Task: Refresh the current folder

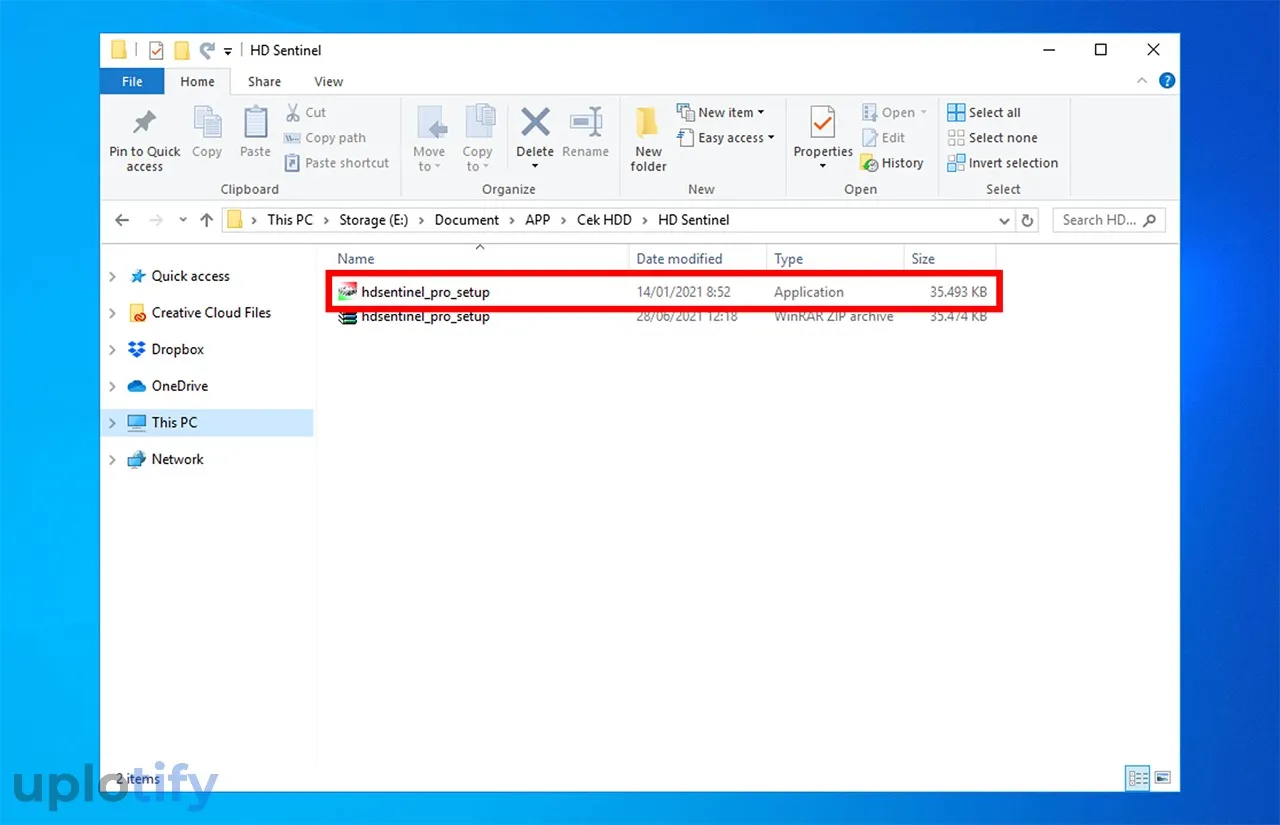Action: (x=1028, y=220)
